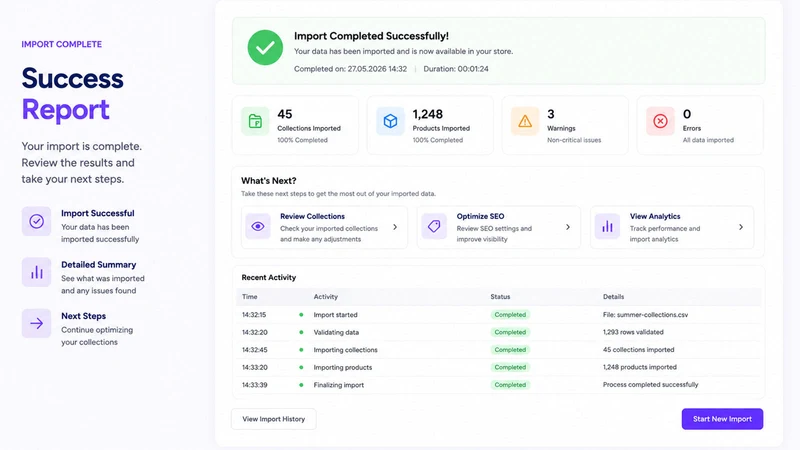Click the green dot beside Import started
This screenshot has height=450, width=800.
click(x=301, y=315)
